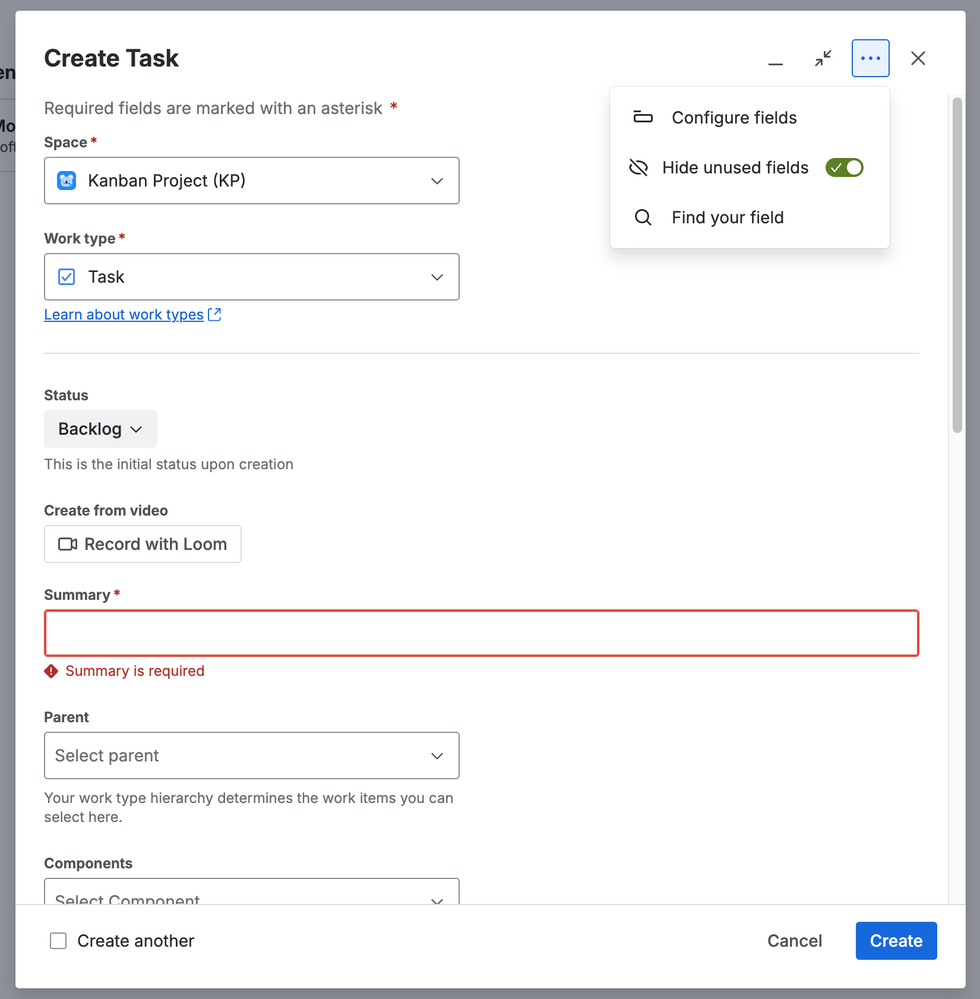Open the Select parent dropdown
980x999 pixels.
click(252, 756)
